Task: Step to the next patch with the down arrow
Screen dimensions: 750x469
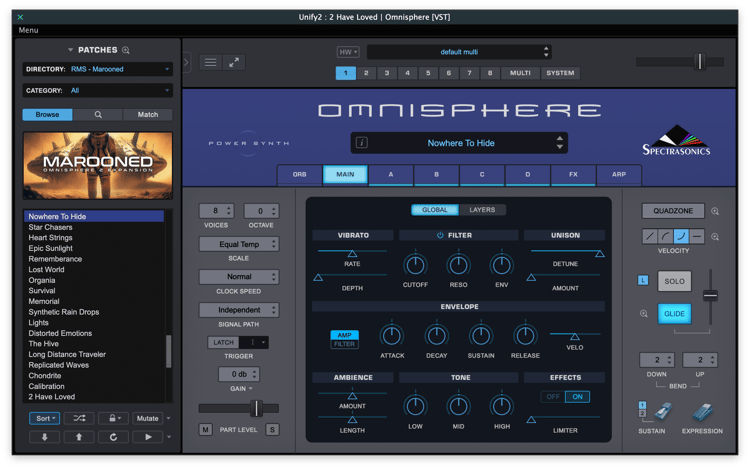Action: tap(44, 437)
